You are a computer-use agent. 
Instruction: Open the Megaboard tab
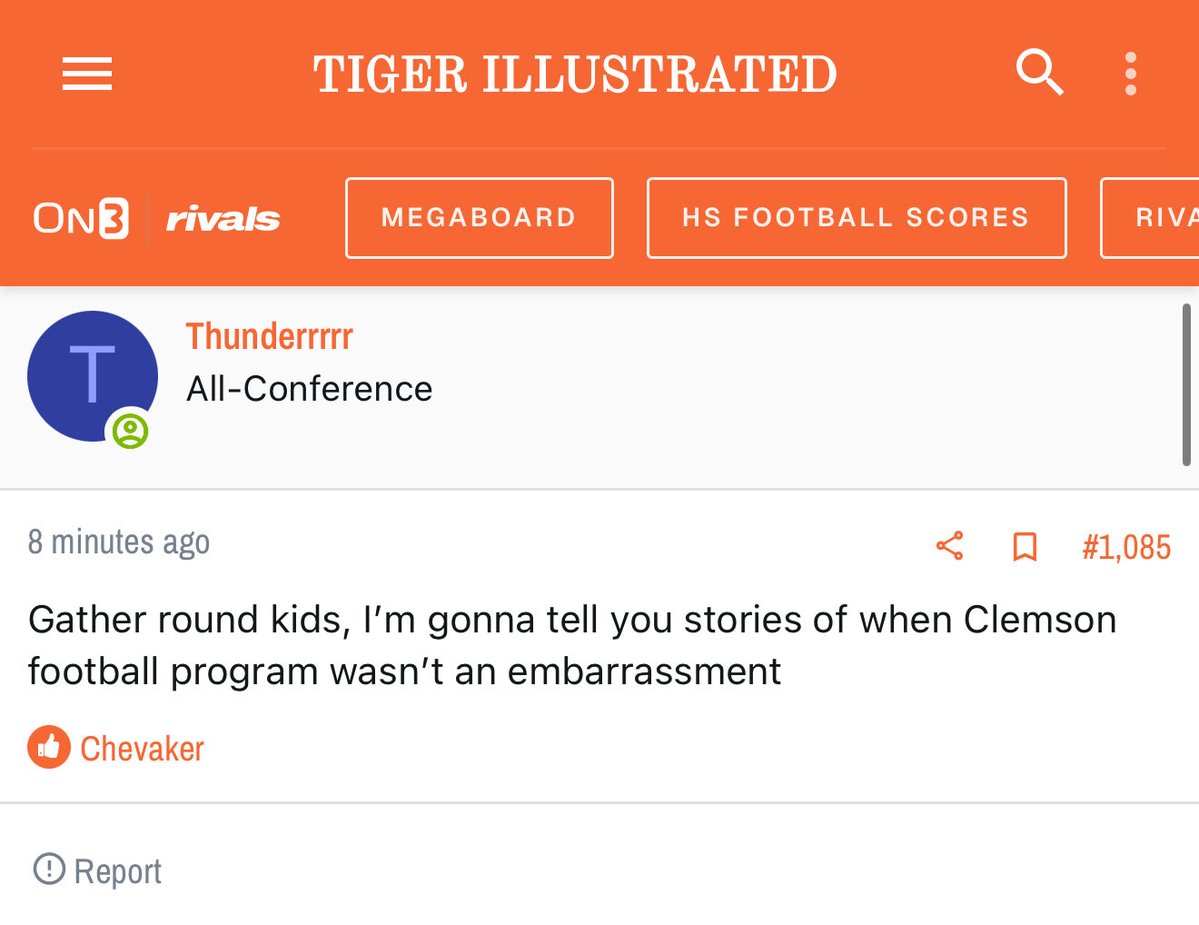479,218
